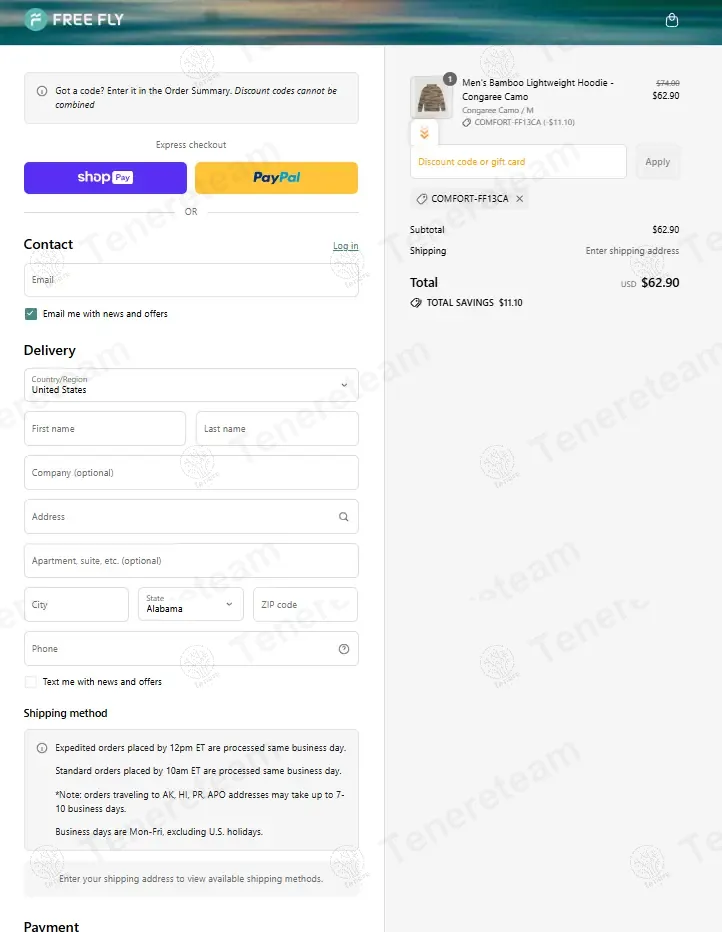Click the Bamboo Lightweight Hoodie thumbnail
Viewport: 722px width, 932px height.
tap(431, 98)
